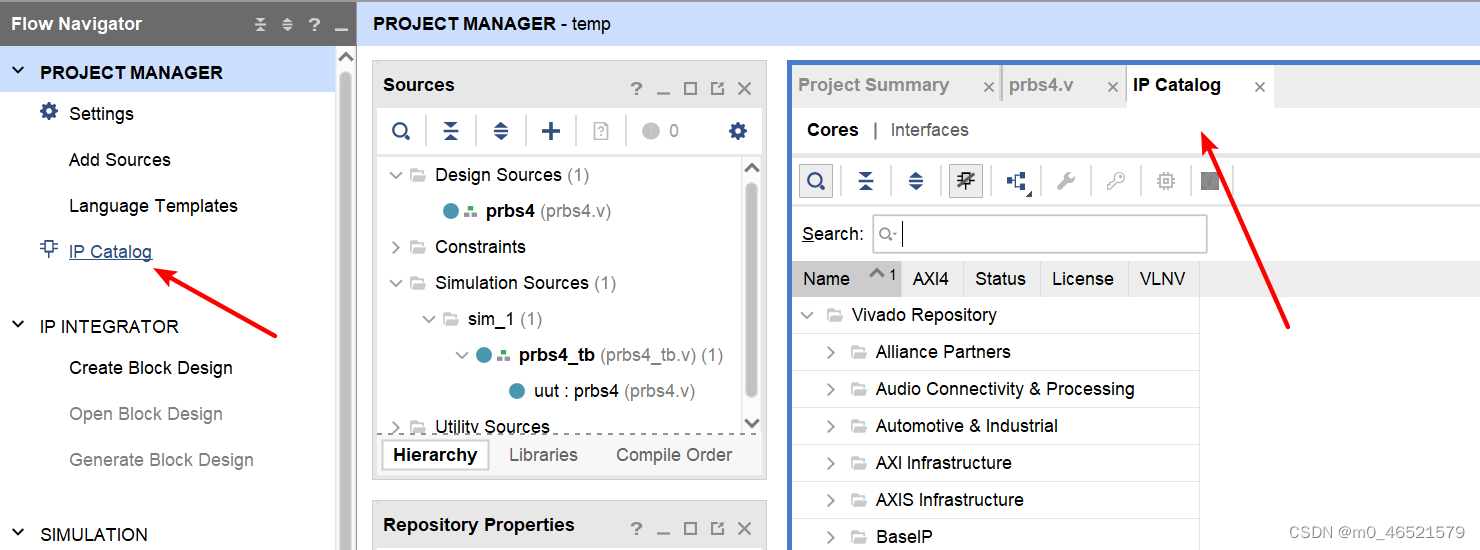
Task: Collapse the IP INTEGRATOR section
Action: [x=18, y=325]
